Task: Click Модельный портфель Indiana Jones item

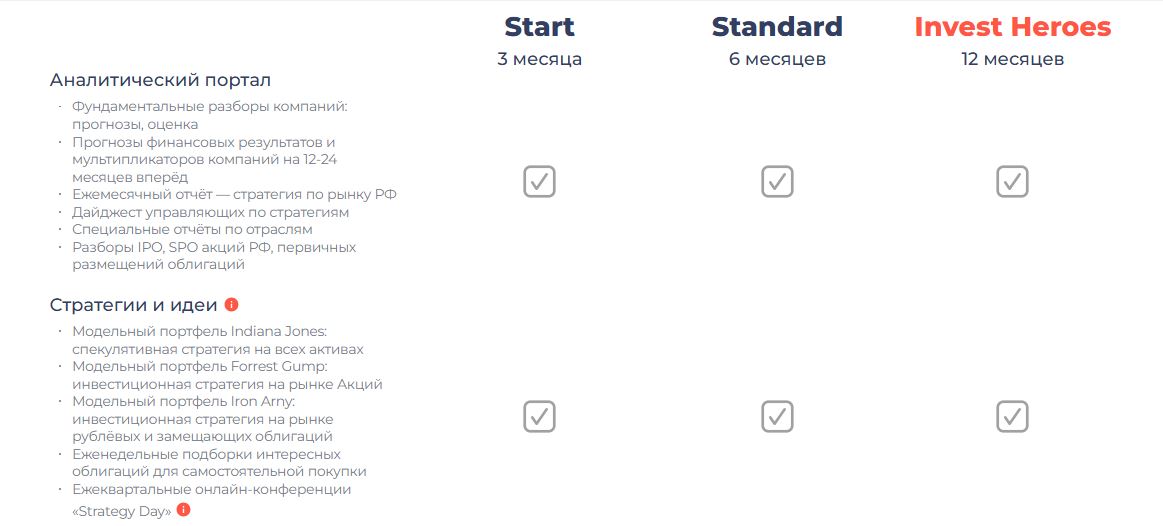Action: (217, 340)
